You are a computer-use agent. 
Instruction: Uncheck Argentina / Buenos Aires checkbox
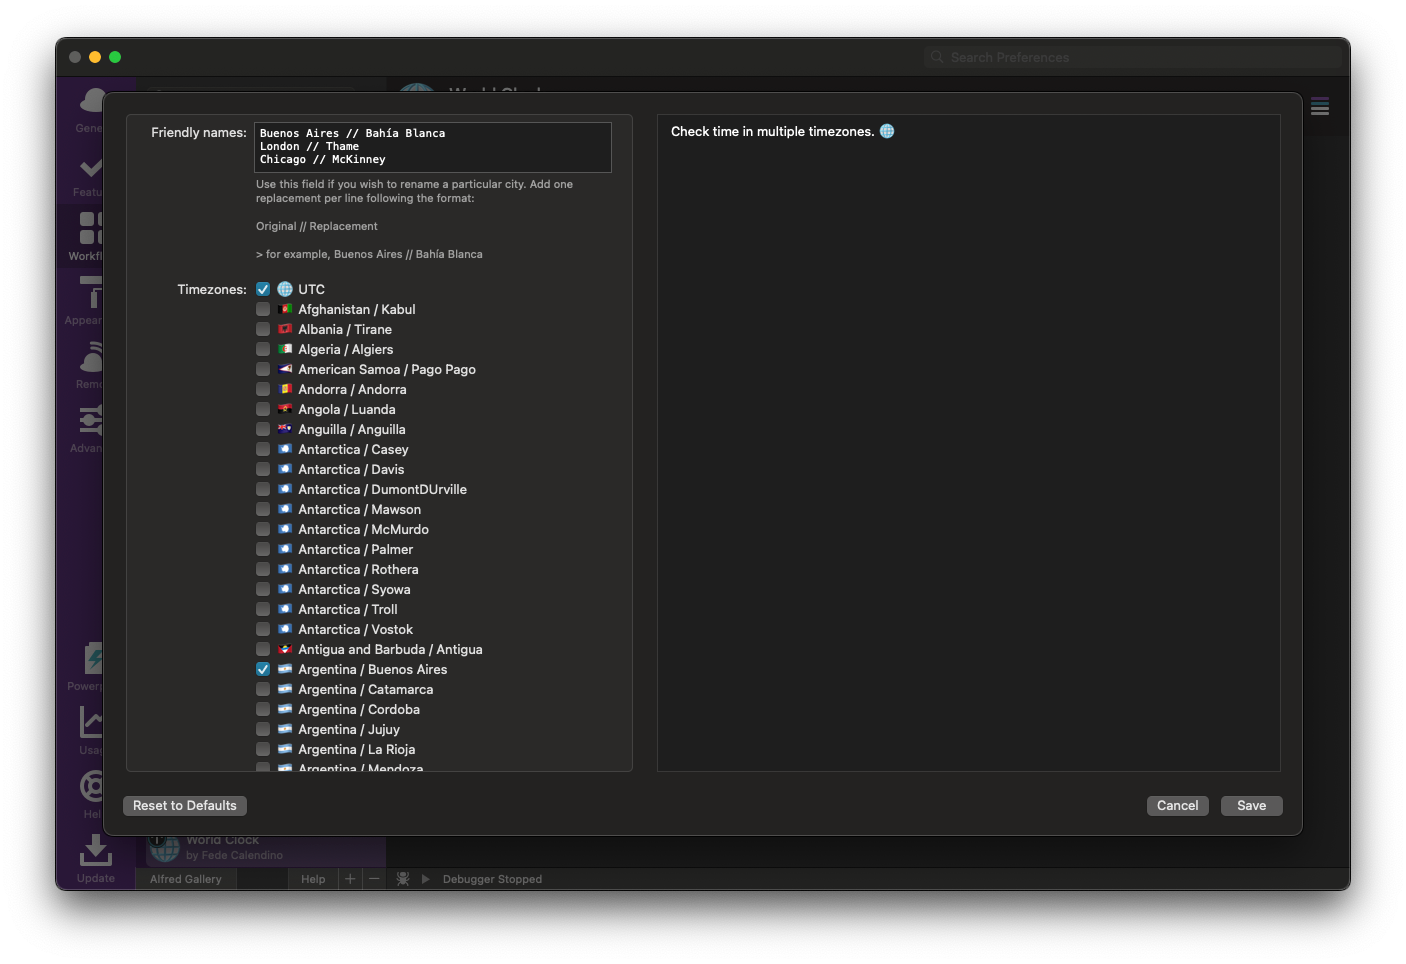263,669
